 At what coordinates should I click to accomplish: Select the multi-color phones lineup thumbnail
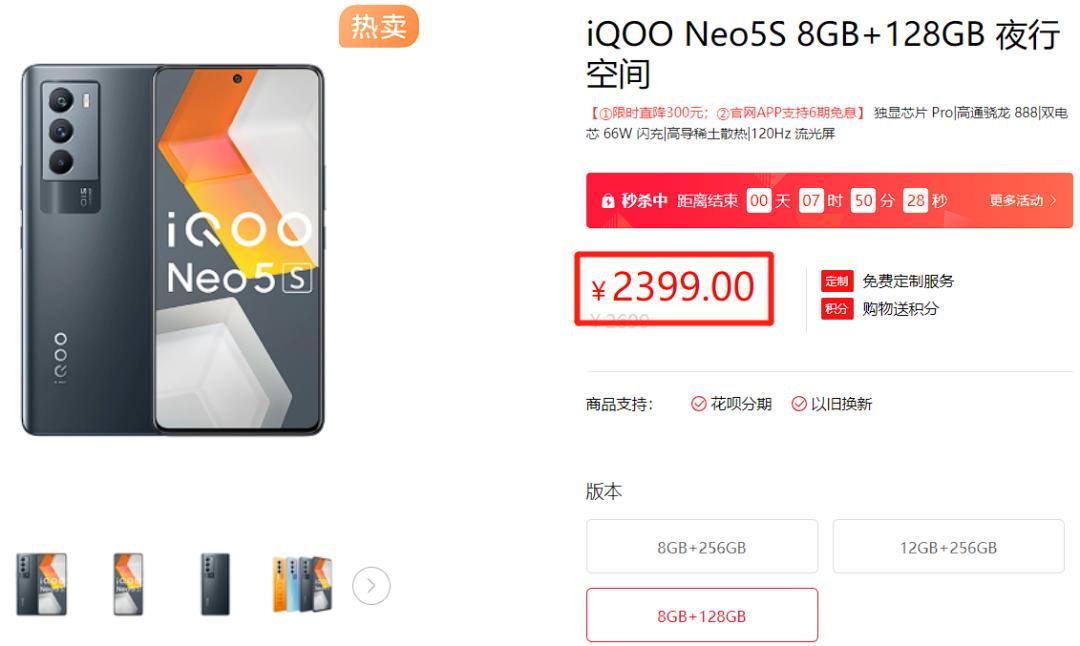pos(302,584)
